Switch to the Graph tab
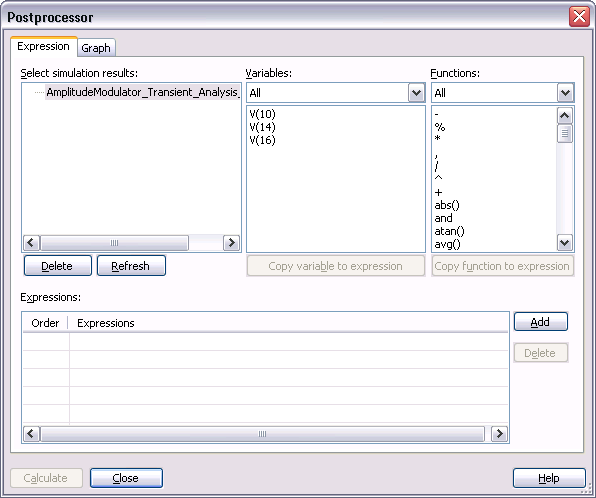Image resolution: width=596 pixels, height=498 pixels. click(x=96, y=48)
